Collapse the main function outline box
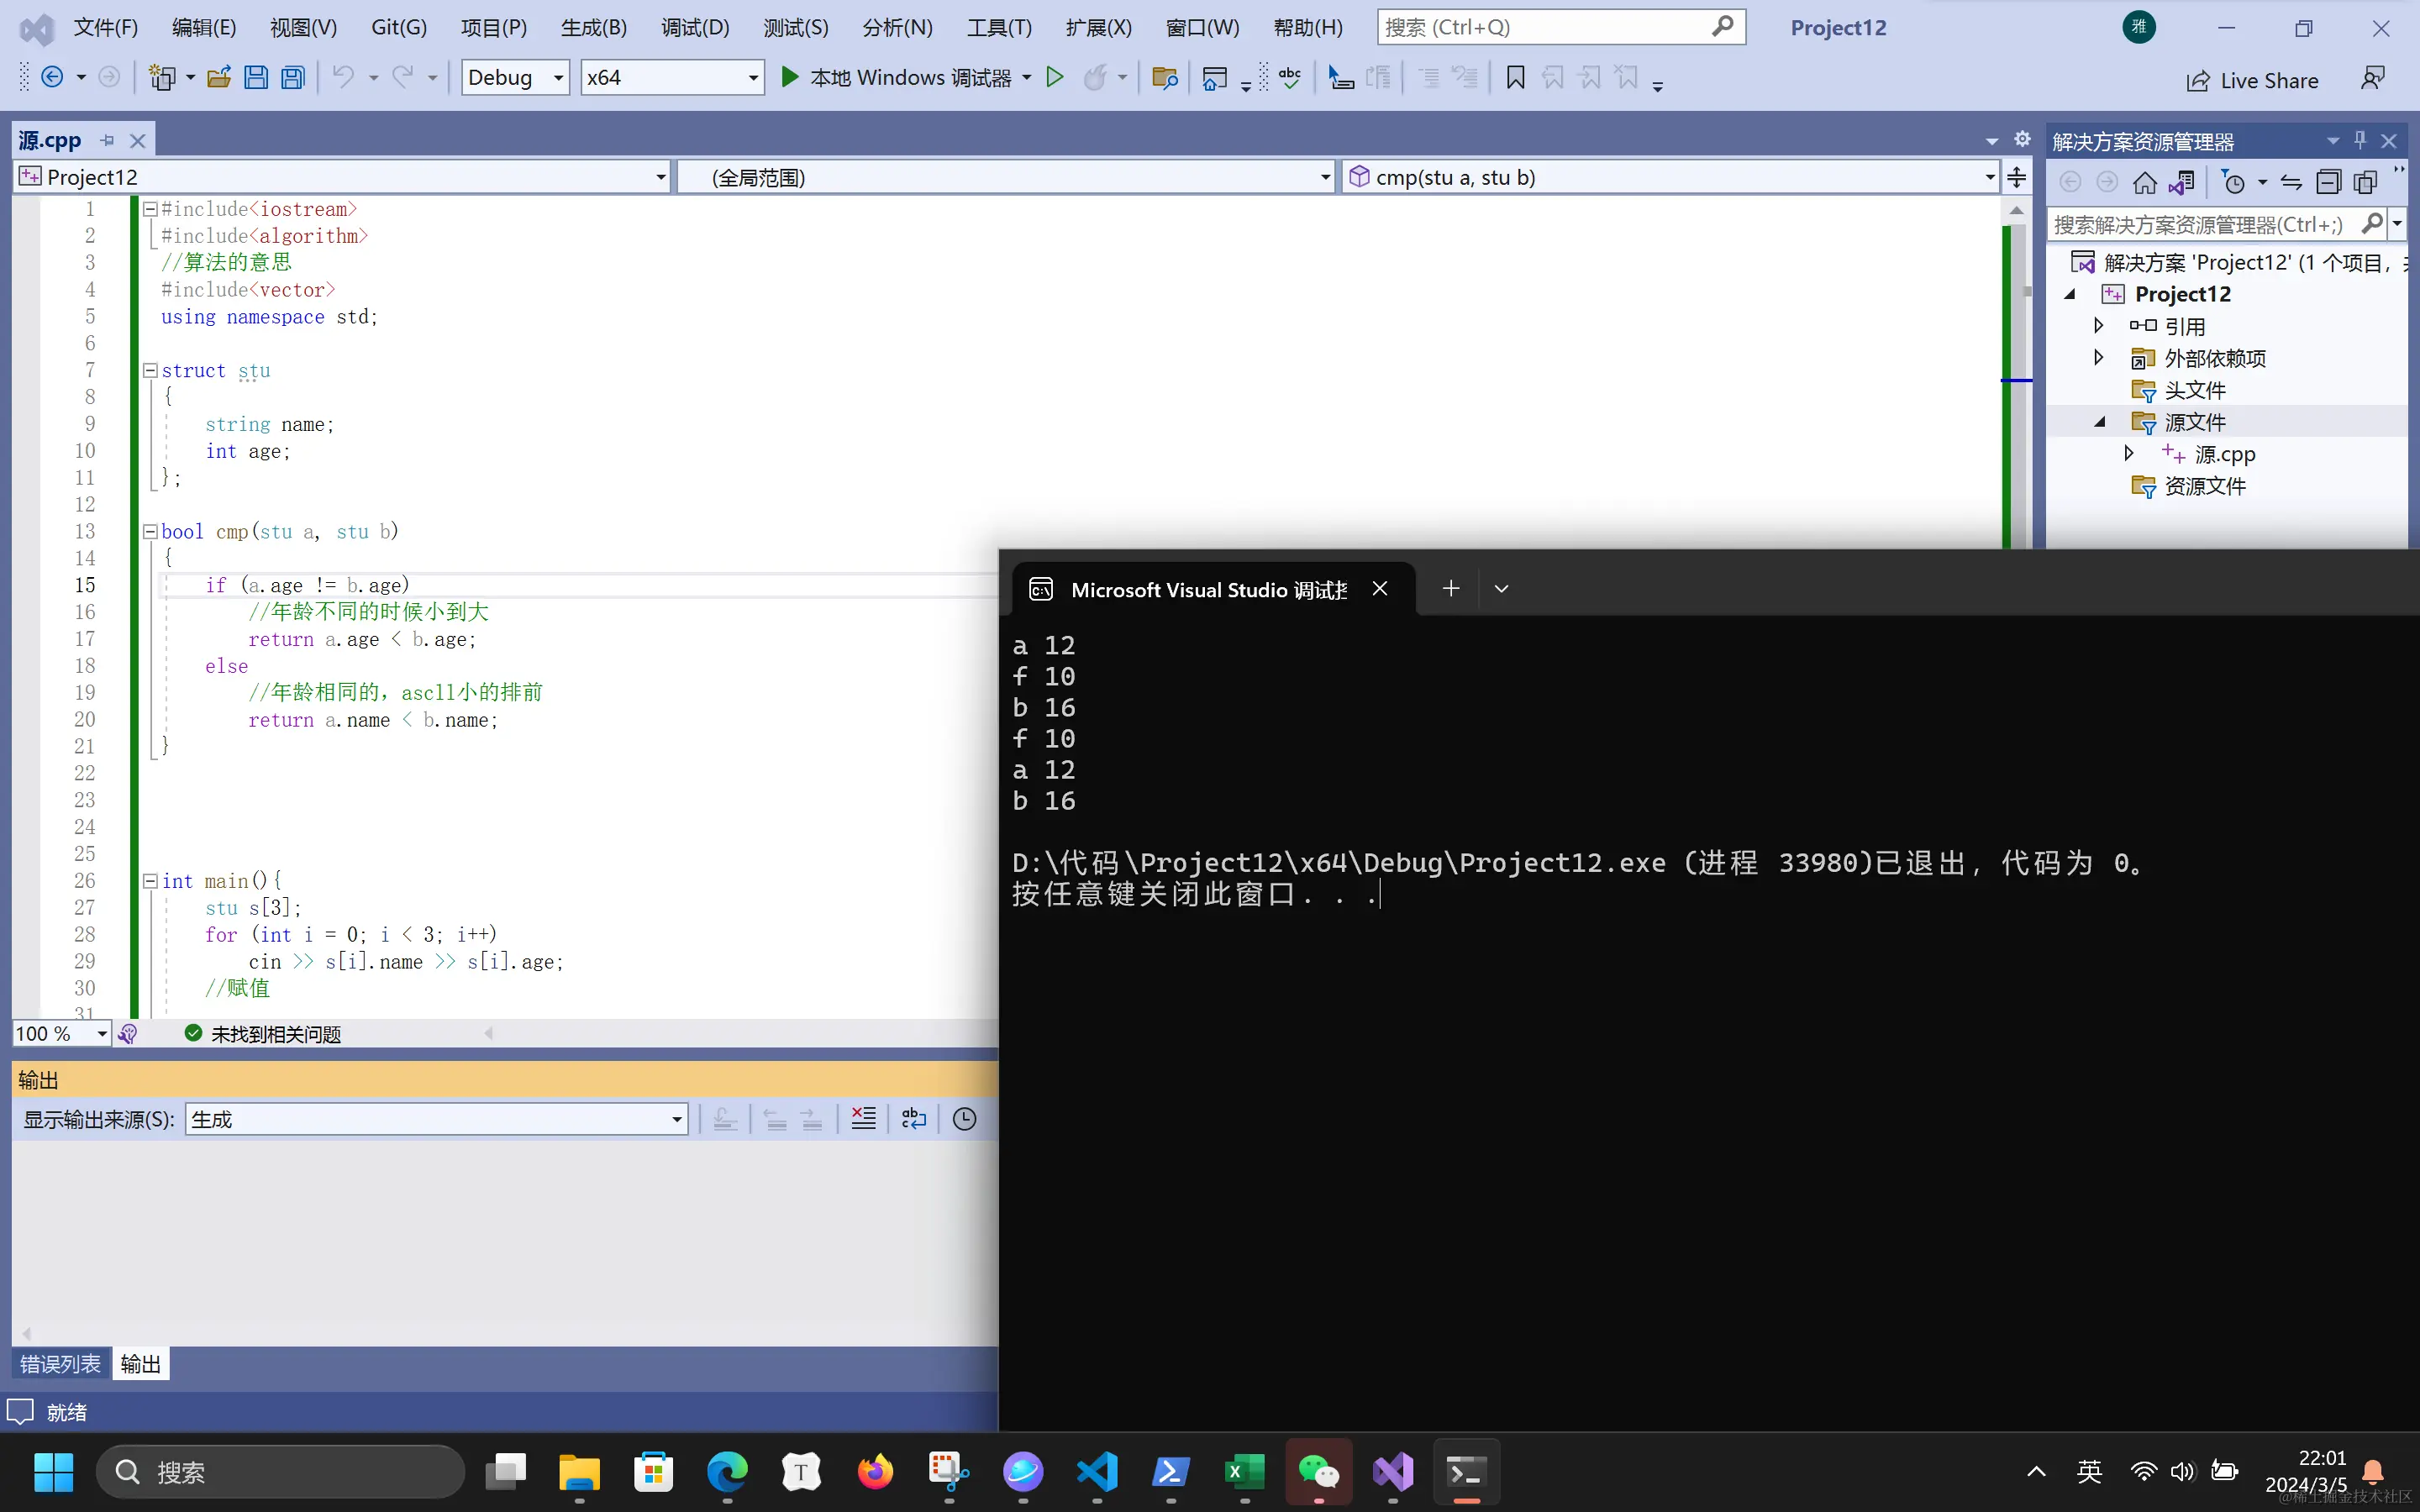The height and width of the screenshot is (1512, 2420). click(x=150, y=881)
